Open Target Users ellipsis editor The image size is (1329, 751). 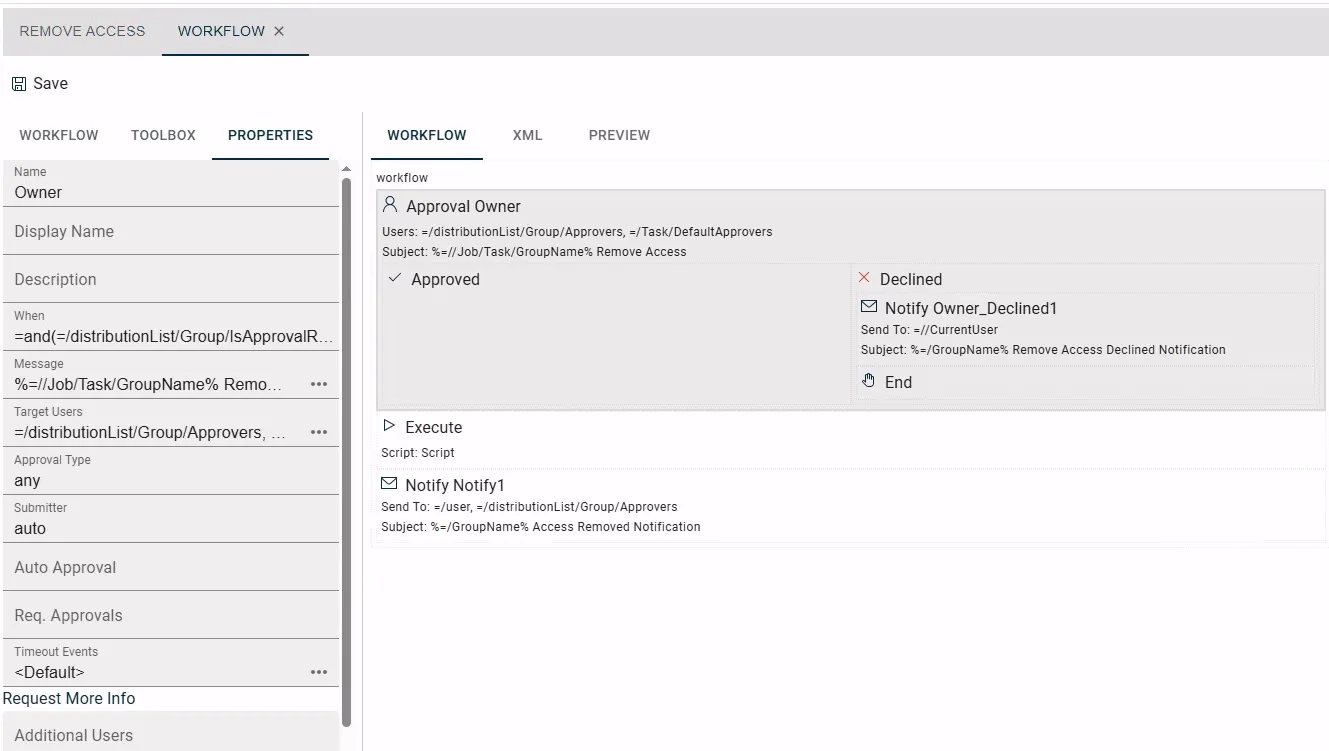coord(319,432)
